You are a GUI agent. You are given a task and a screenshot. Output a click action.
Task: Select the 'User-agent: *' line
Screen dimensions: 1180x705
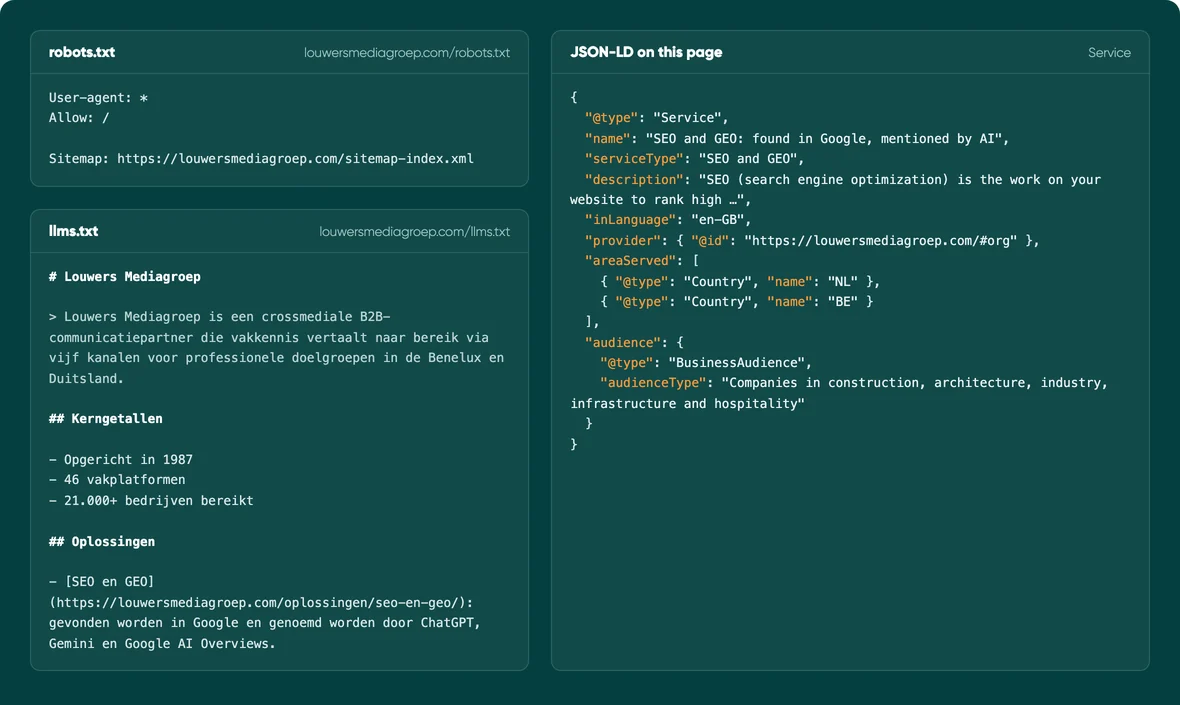tap(99, 98)
